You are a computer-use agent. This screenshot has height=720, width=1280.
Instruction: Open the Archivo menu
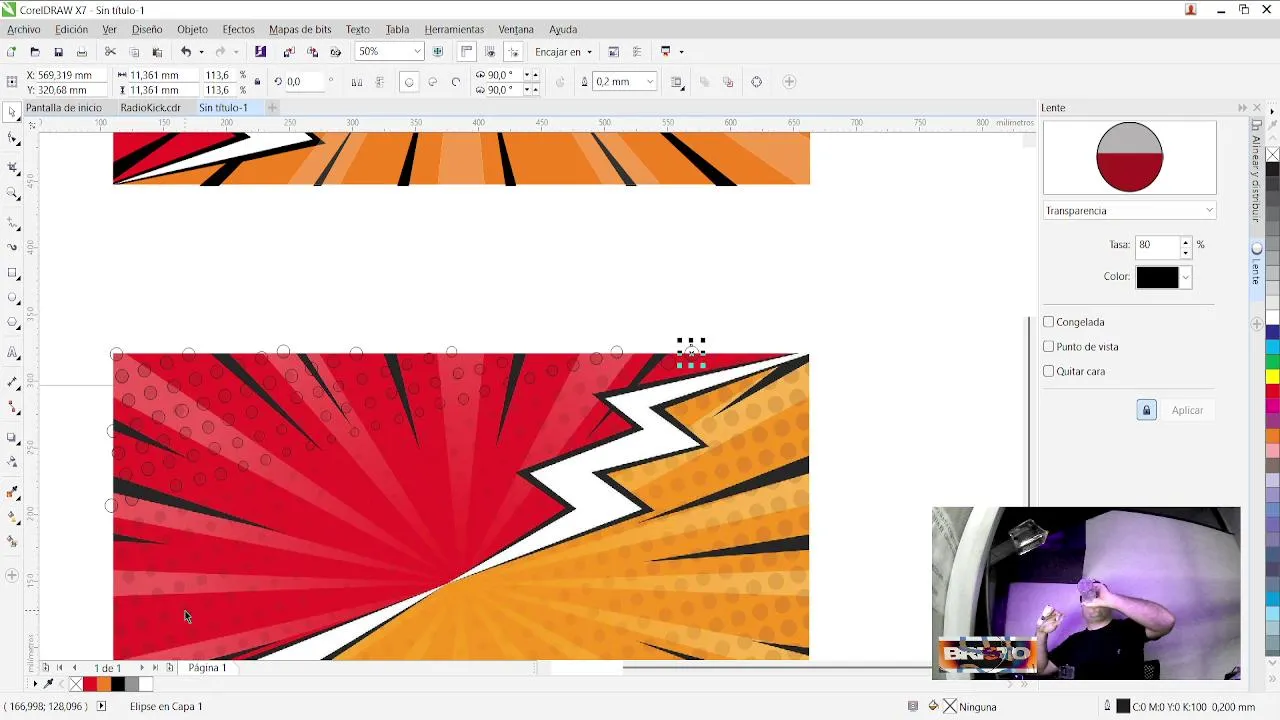pos(24,29)
